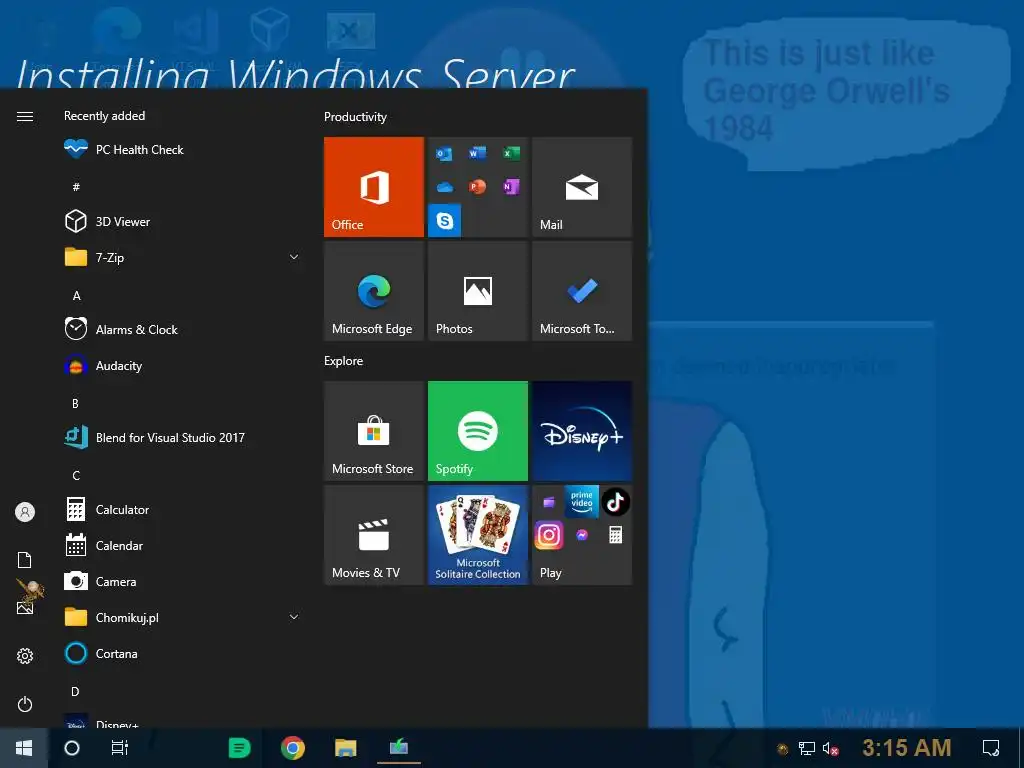Open Settings gear in Start sidebar
The height and width of the screenshot is (768, 1024).
pos(25,656)
